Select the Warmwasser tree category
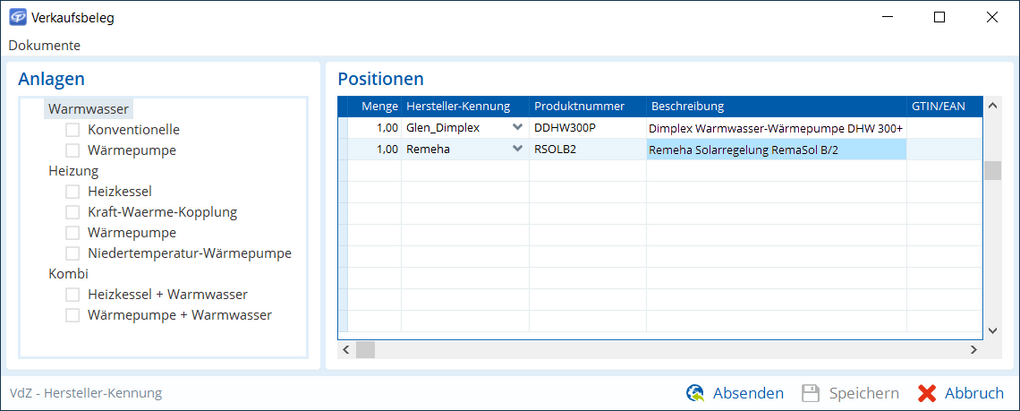Screen dimensions: 1020x411 point(89,109)
